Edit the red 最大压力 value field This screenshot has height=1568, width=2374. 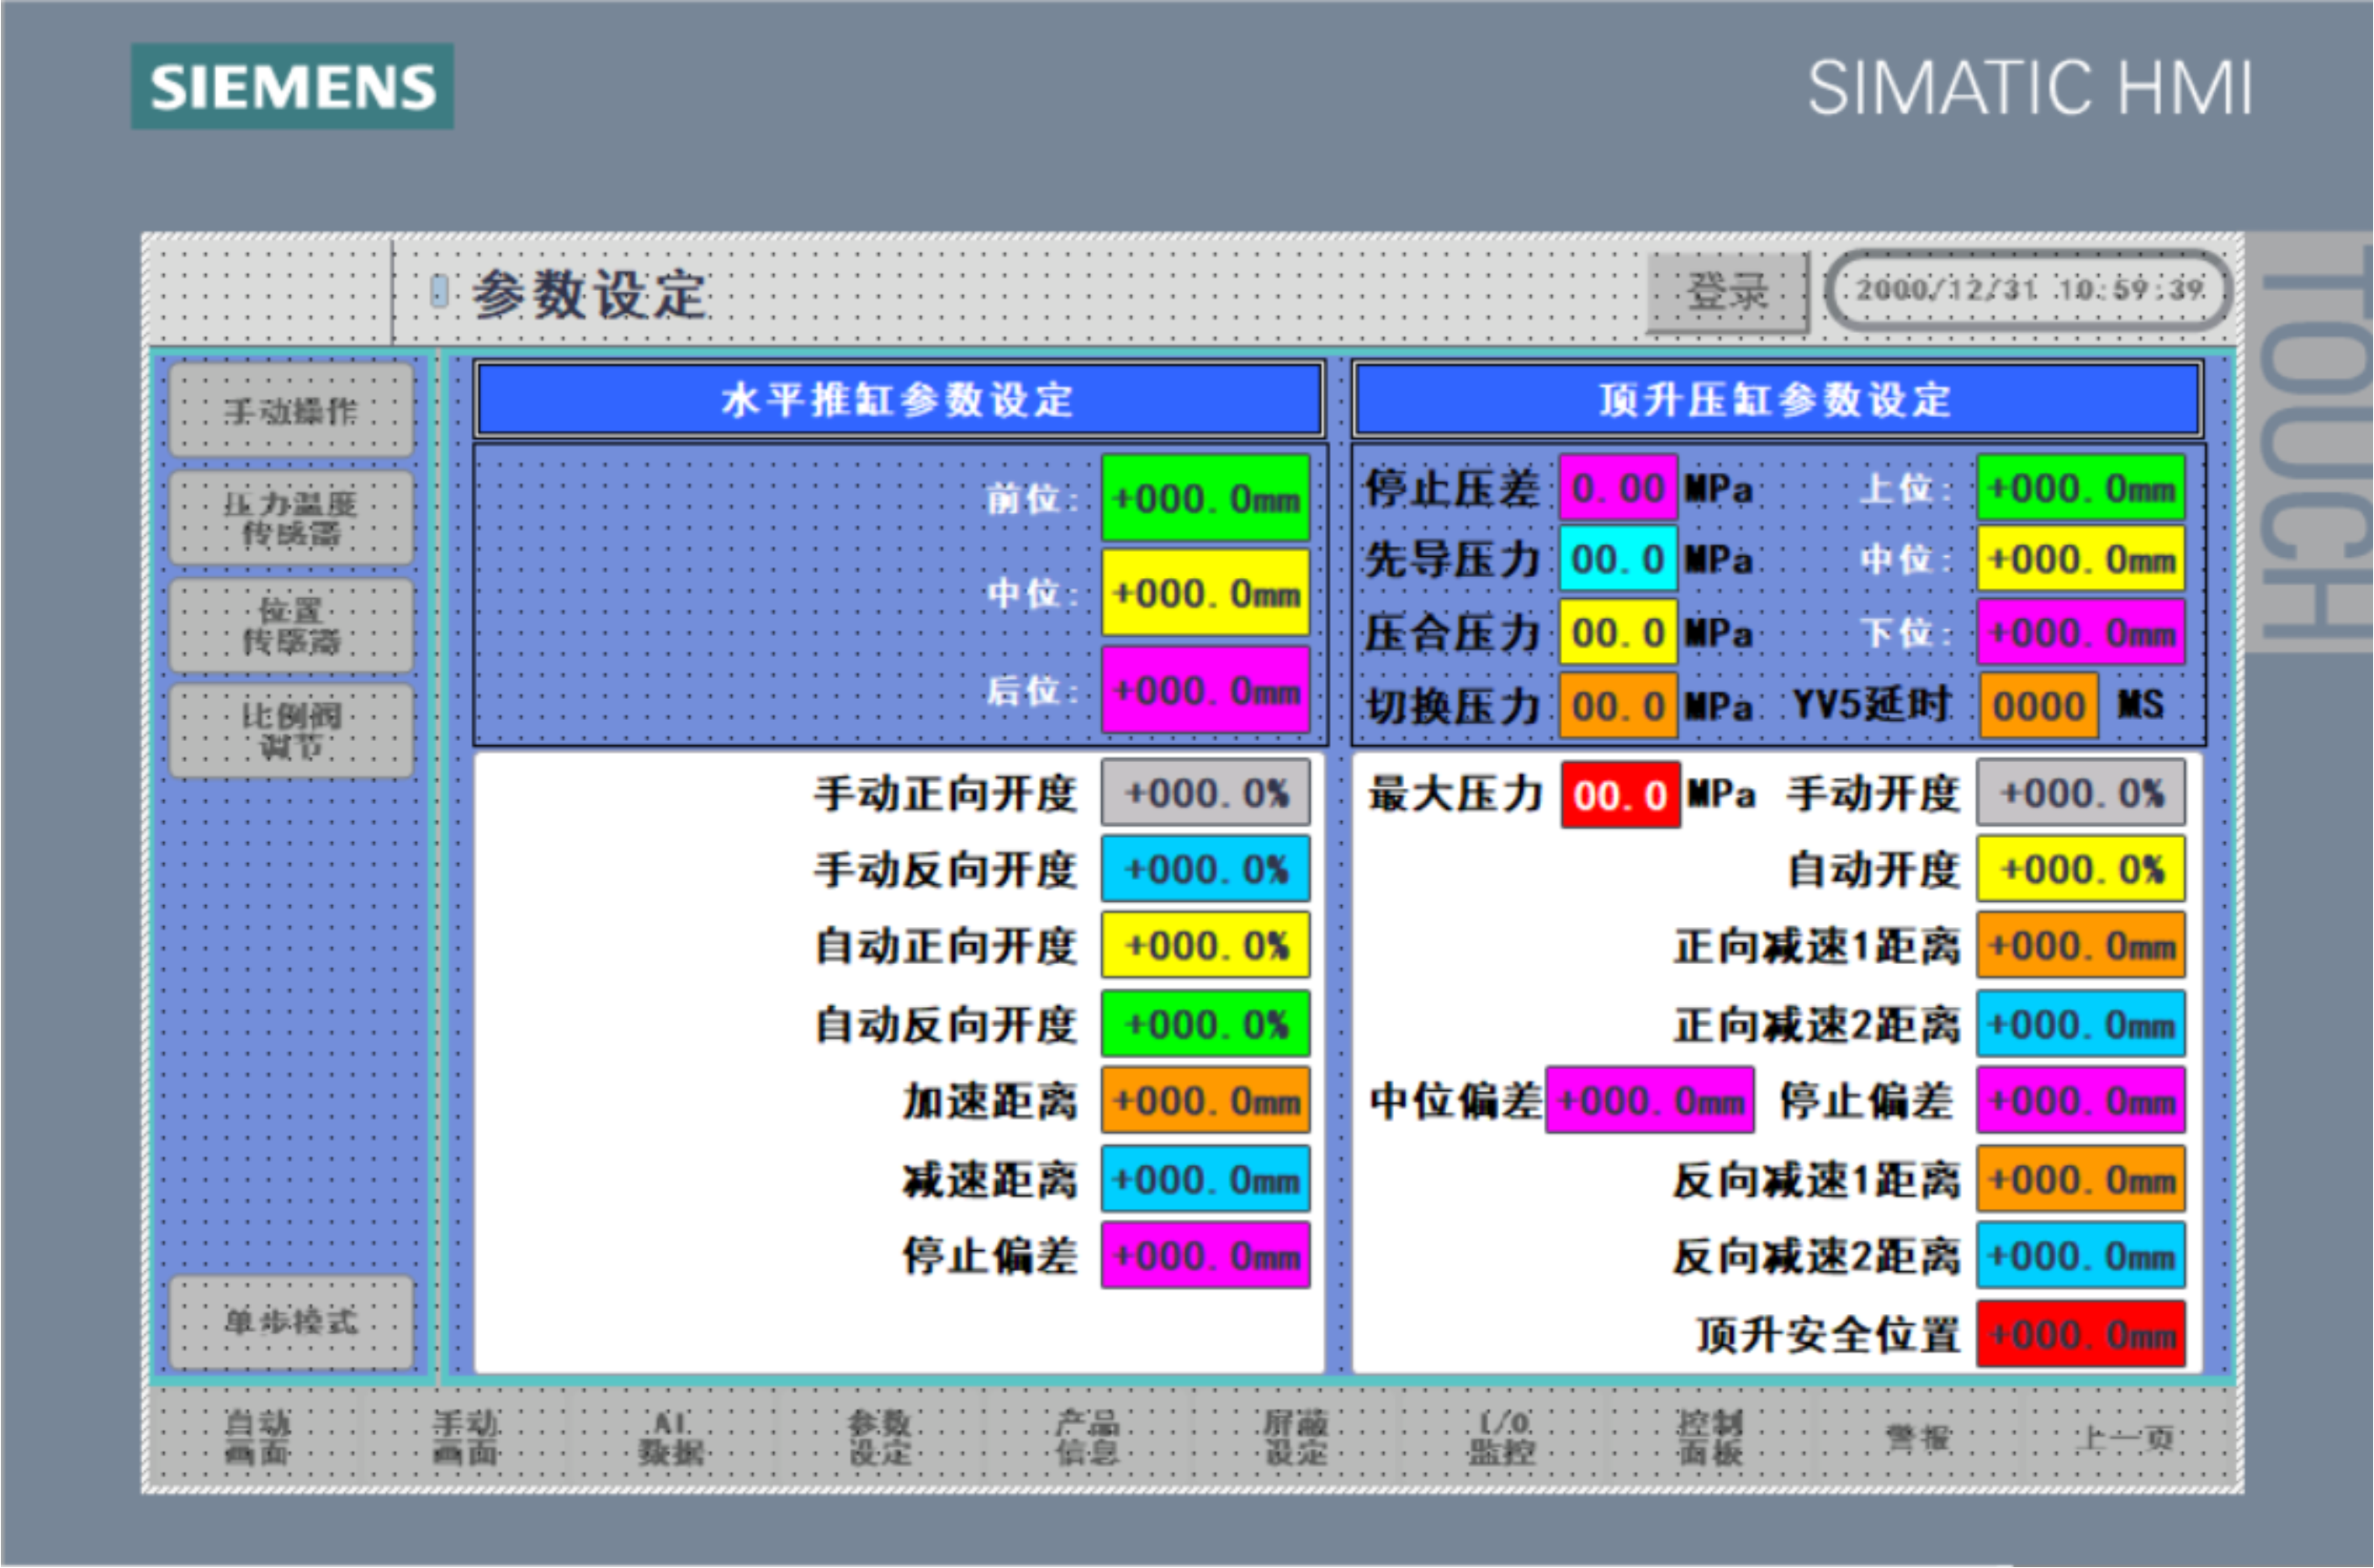coord(1620,796)
